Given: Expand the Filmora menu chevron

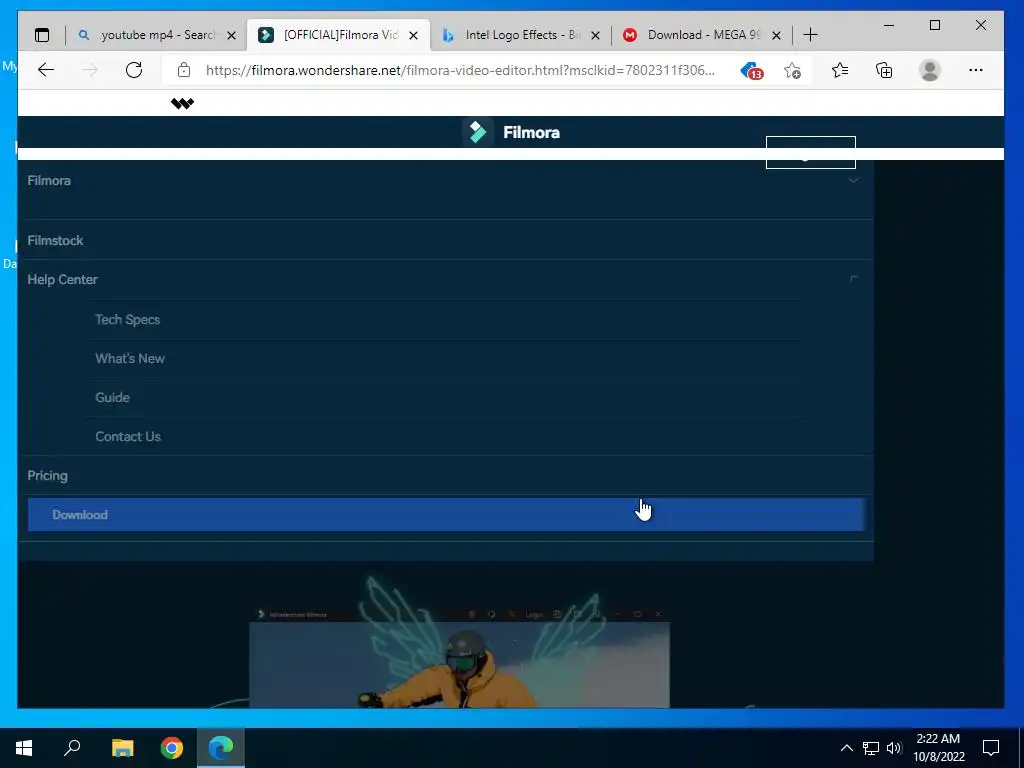Looking at the screenshot, I should [x=853, y=180].
